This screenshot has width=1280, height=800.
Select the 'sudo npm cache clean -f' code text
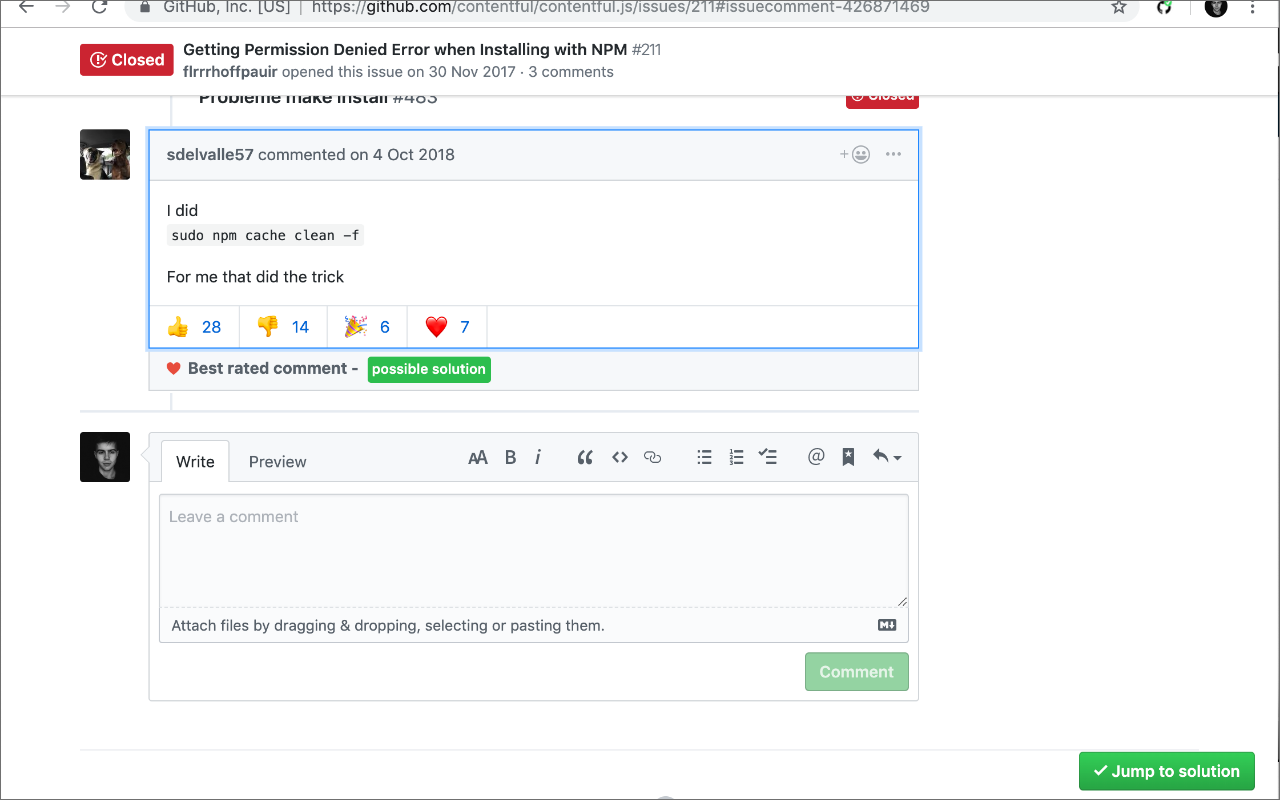point(265,236)
